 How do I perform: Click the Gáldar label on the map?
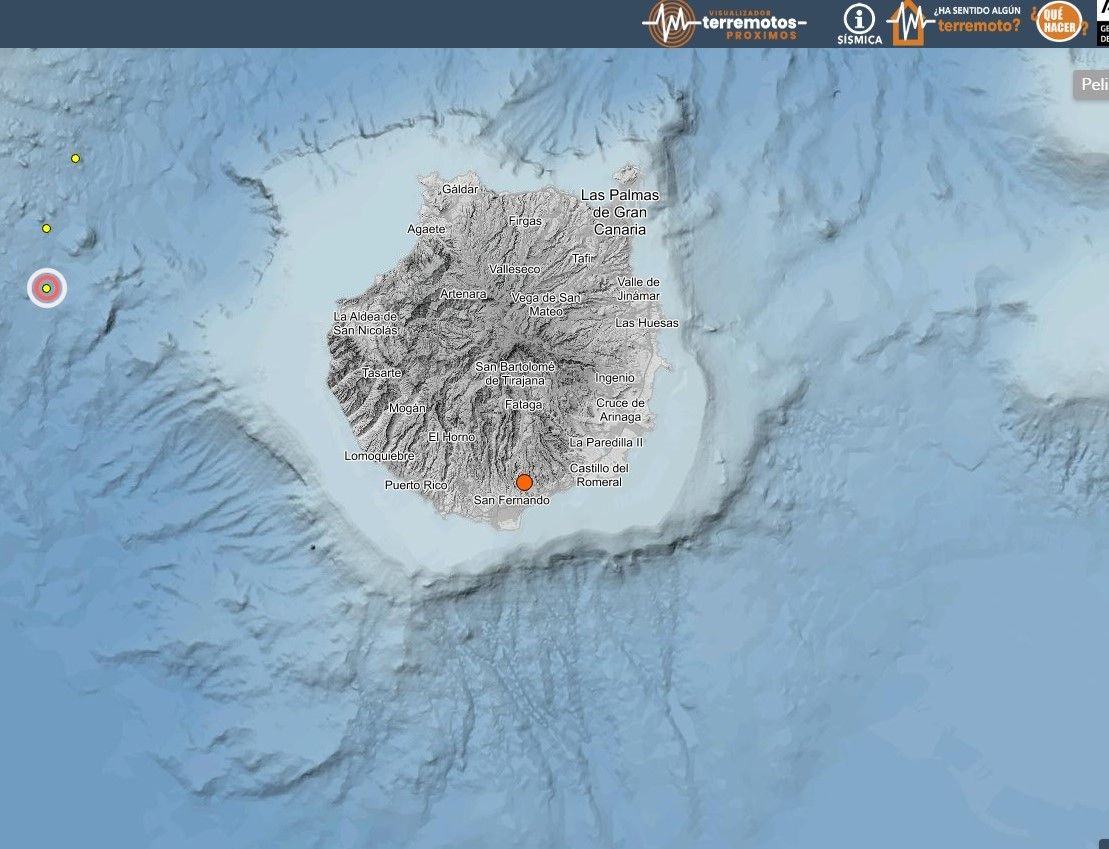click(460, 188)
